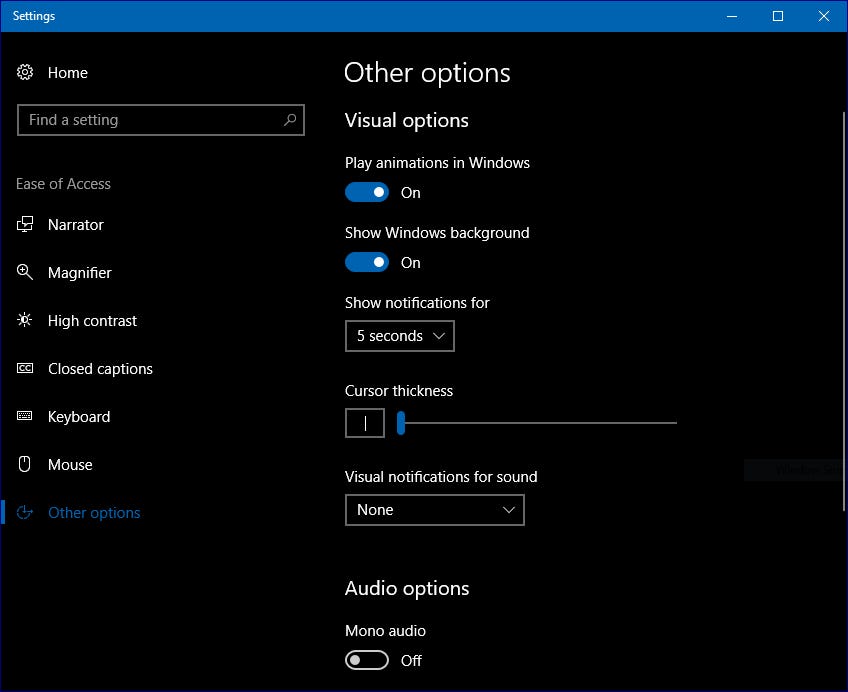848x692 pixels.
Task: Disable Show Windows background
Action: coord(366,261)
